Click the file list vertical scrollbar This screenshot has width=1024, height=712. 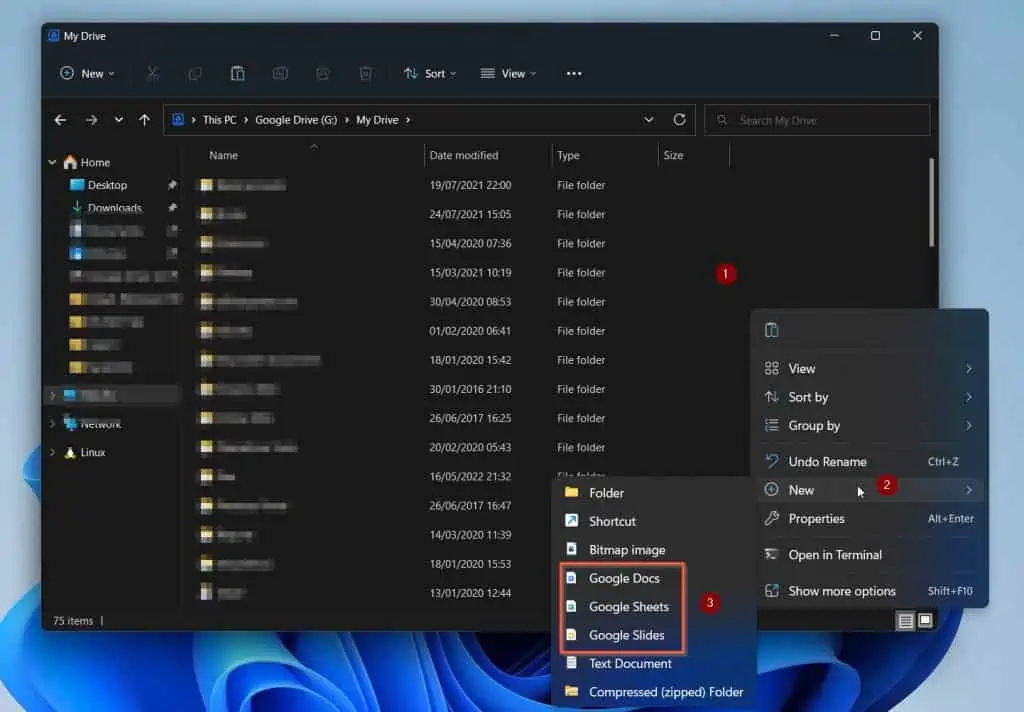[x=931, y=202]
